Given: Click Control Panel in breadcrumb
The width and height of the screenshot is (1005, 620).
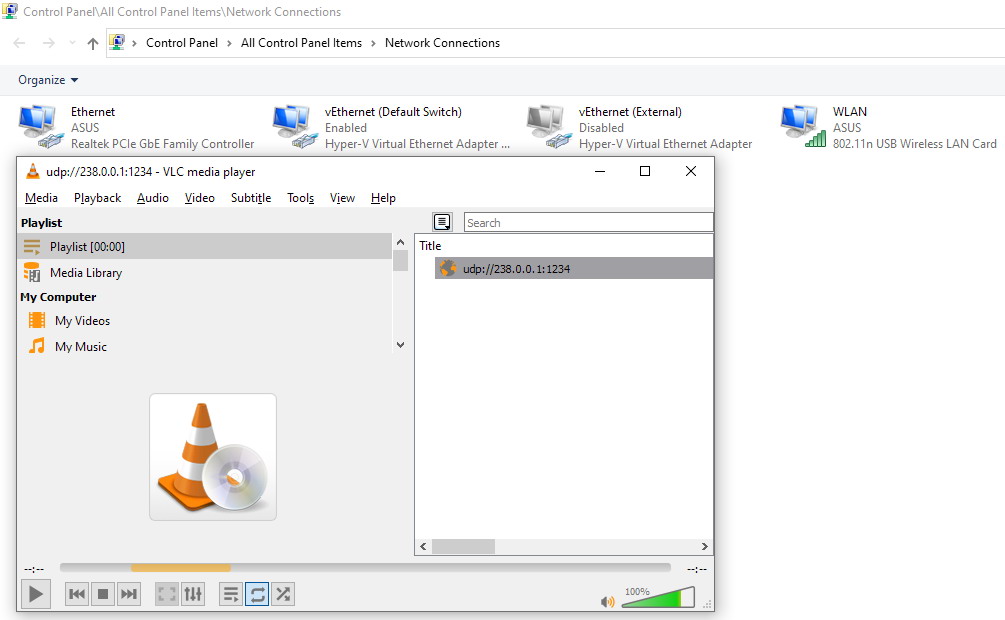Looking at the screenshot, I should click(x=182, y=43).
